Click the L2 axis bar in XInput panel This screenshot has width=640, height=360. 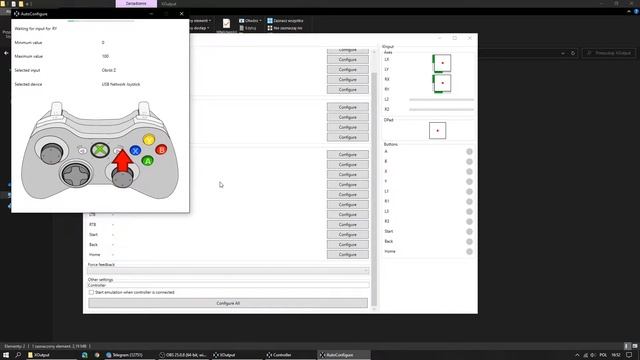point(442,99)
